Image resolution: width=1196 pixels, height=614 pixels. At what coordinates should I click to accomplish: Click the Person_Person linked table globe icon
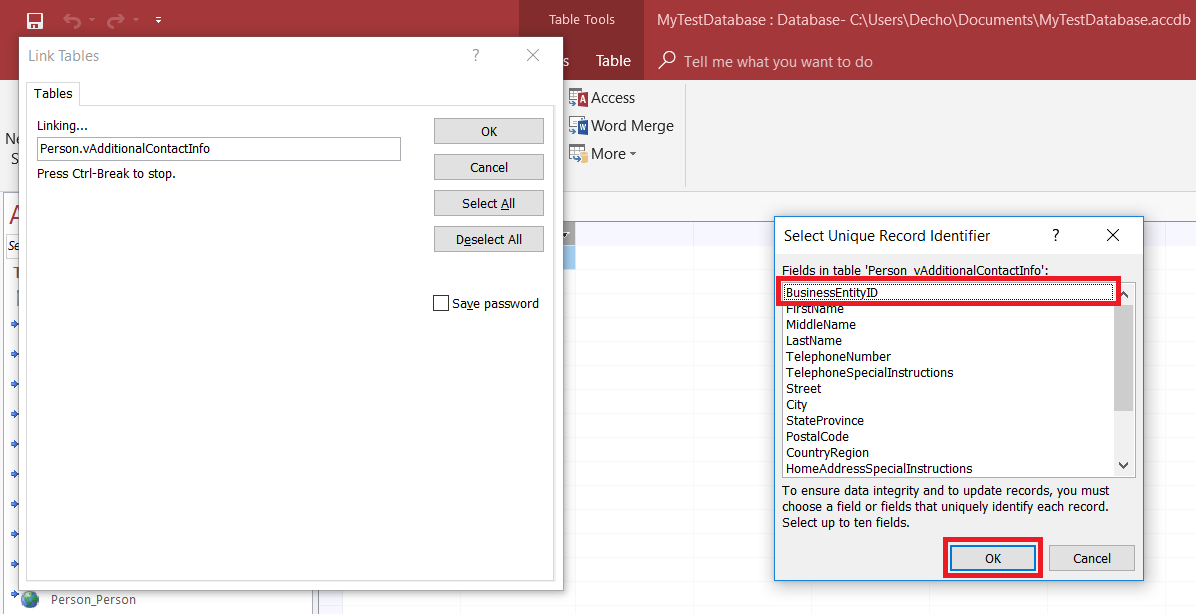(x=30, y=600)
